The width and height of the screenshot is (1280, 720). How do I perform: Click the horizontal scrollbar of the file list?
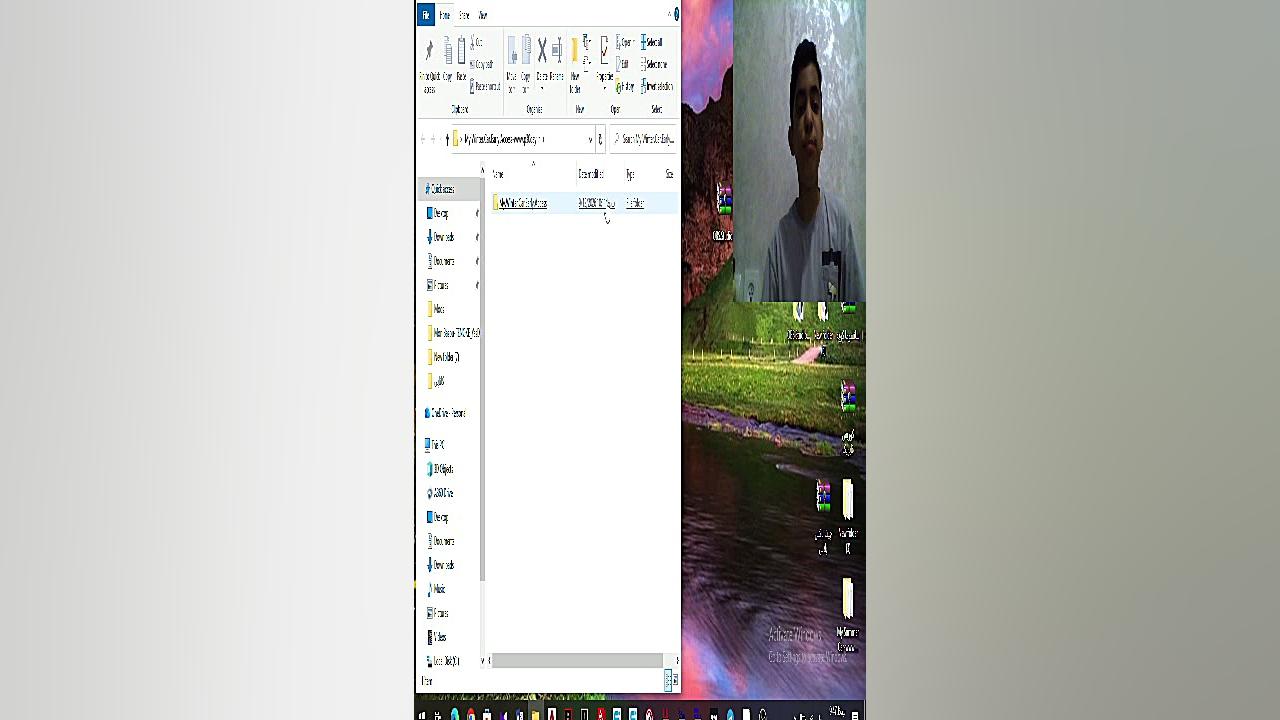point(577,660)
